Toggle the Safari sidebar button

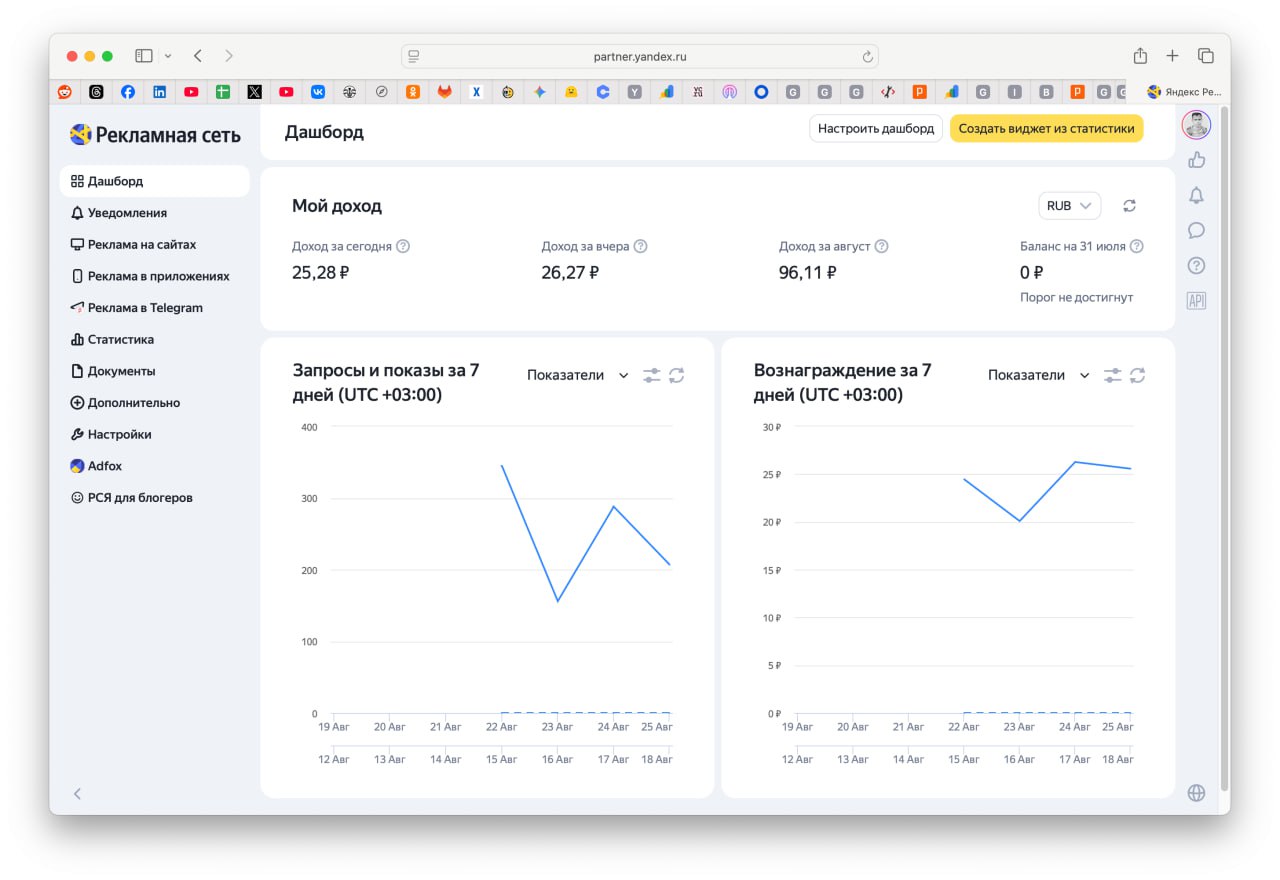point(144,56)
